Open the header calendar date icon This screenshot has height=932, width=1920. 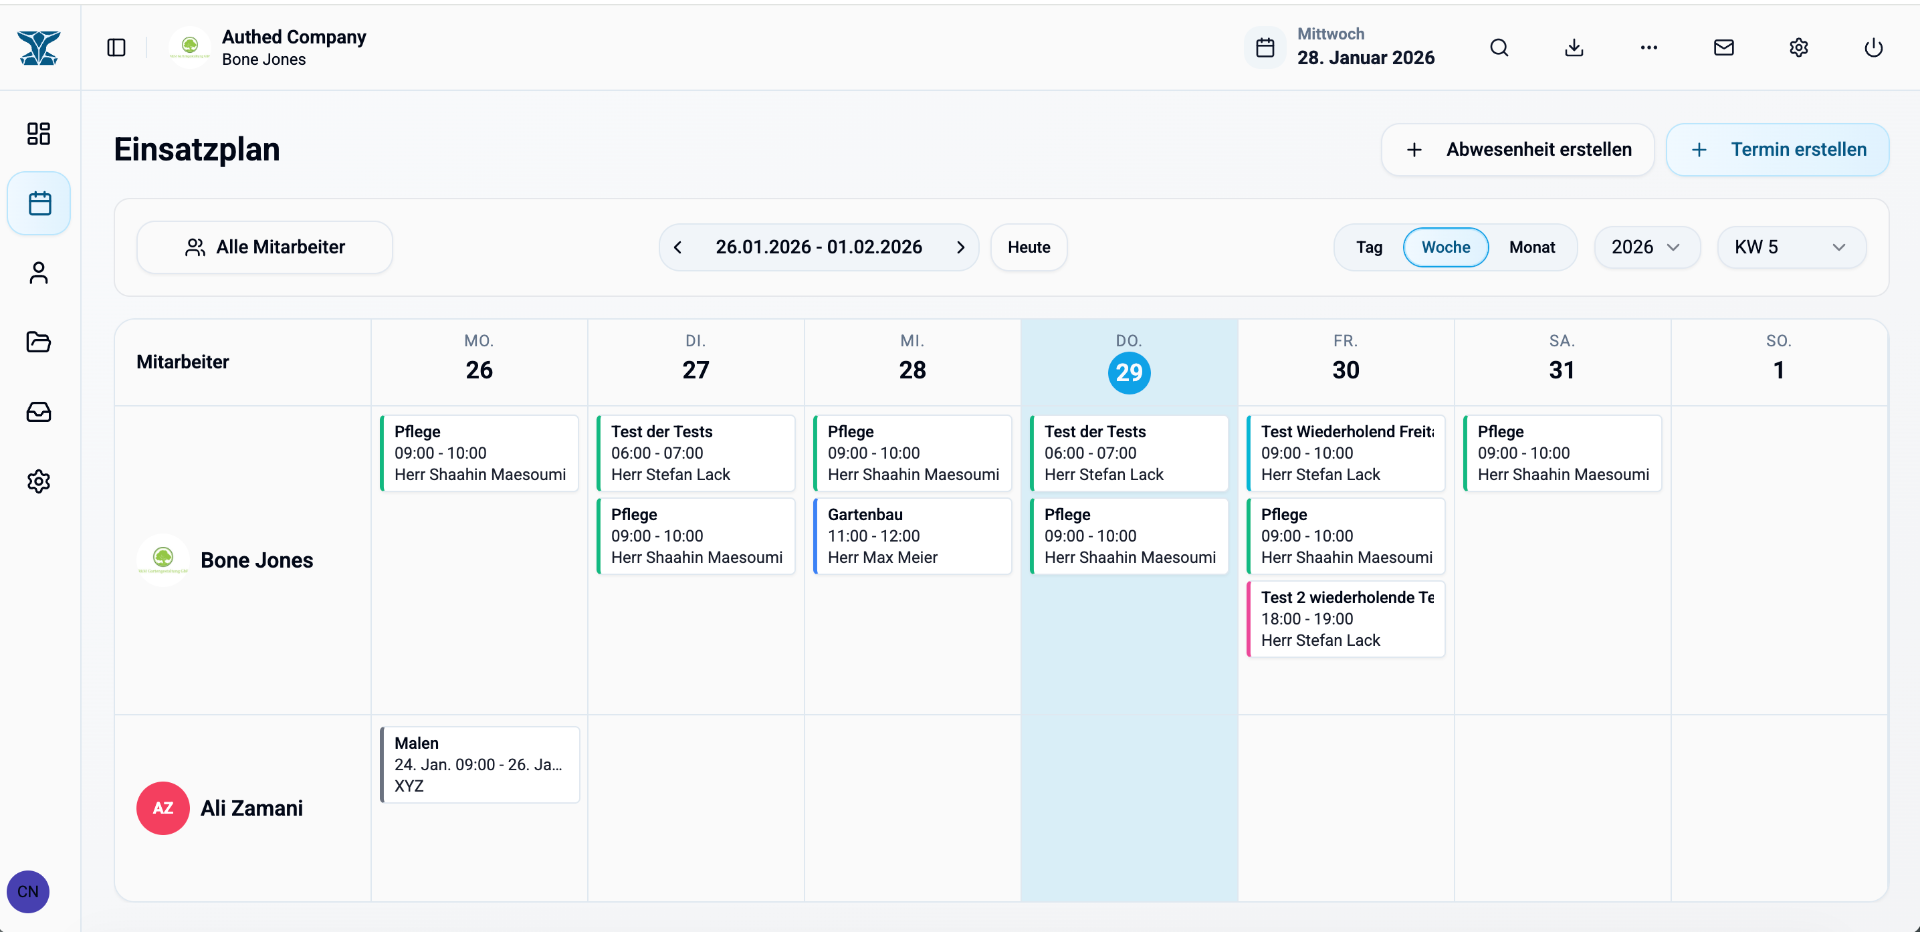point(1265,48)
